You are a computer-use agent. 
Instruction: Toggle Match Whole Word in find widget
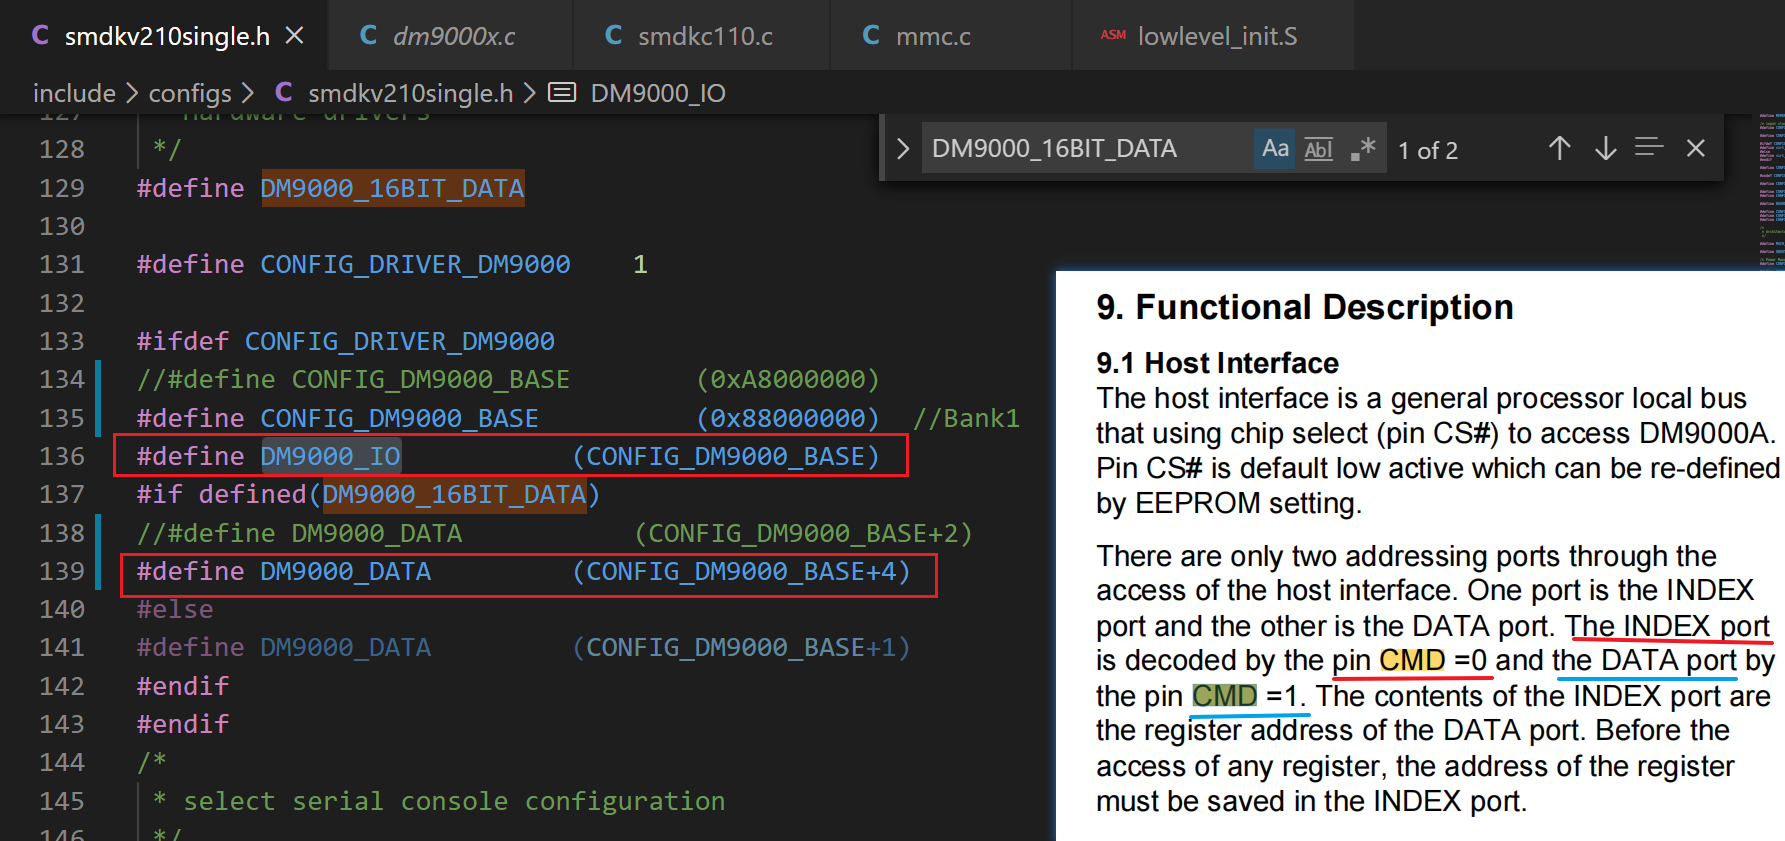point(1319,149)
